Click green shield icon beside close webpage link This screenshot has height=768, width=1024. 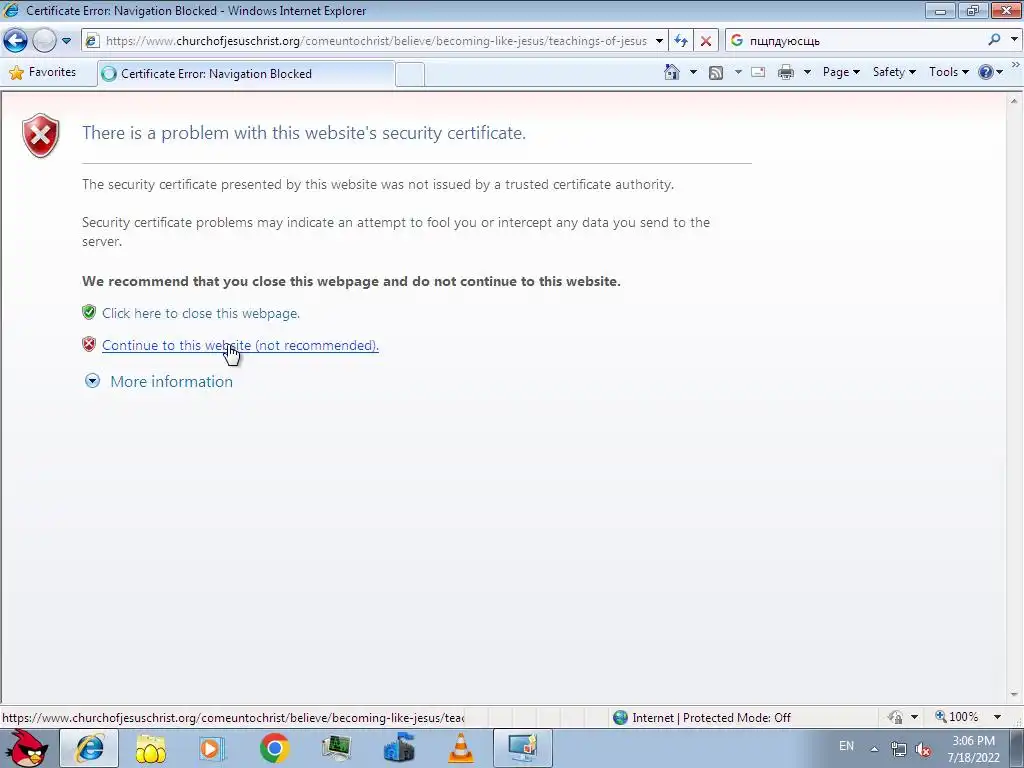pyautogui.click(x=89, y=312)
